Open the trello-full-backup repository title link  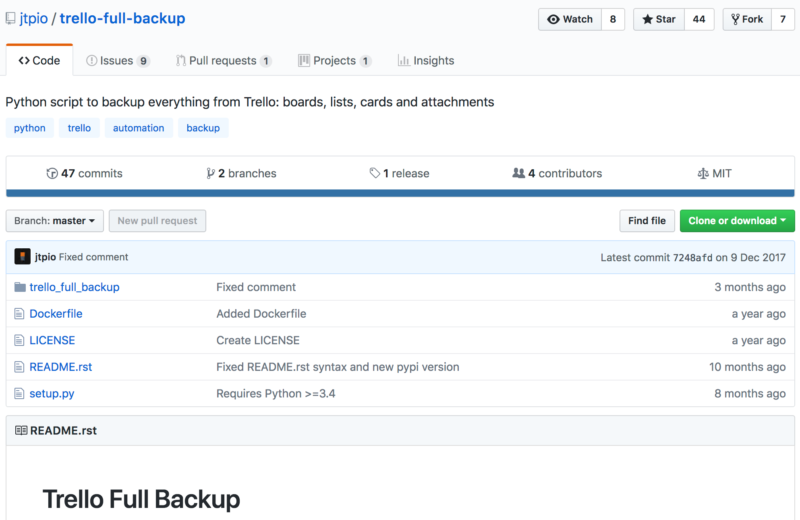(x=122, y=18)
